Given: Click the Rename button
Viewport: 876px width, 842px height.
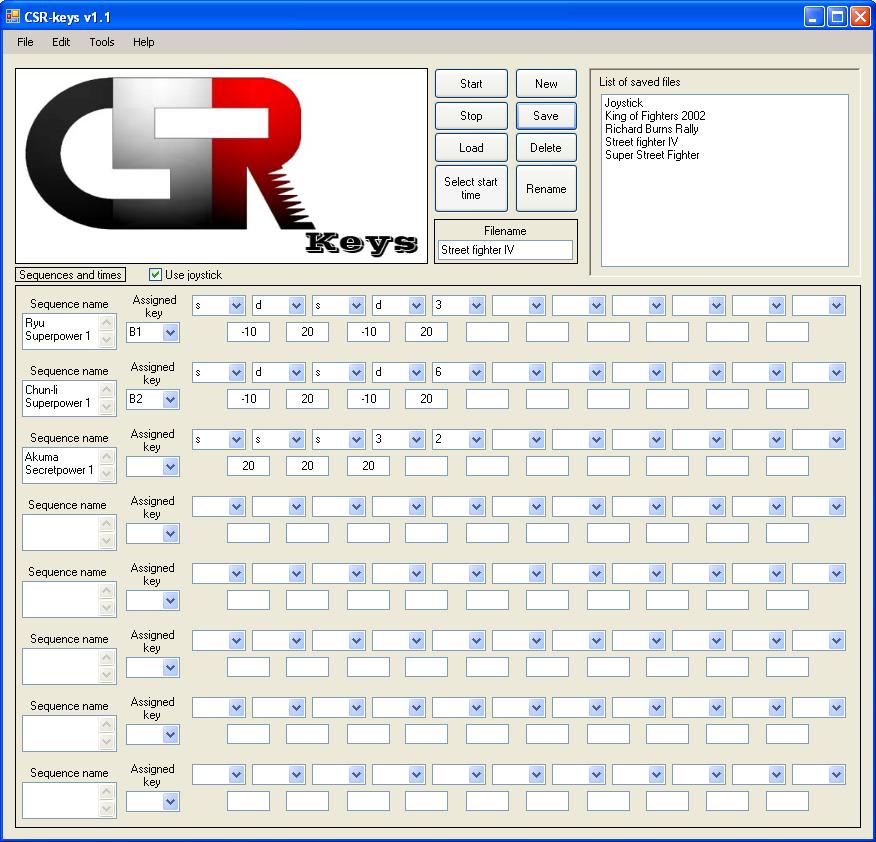Looking at the screenshot, I should 546,188.
